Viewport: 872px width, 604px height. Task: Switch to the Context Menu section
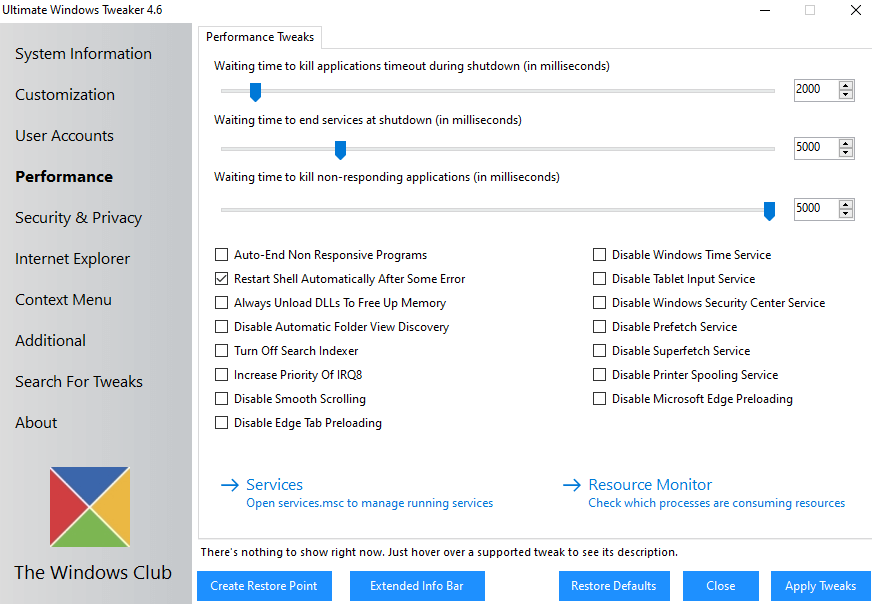point(63,300)
